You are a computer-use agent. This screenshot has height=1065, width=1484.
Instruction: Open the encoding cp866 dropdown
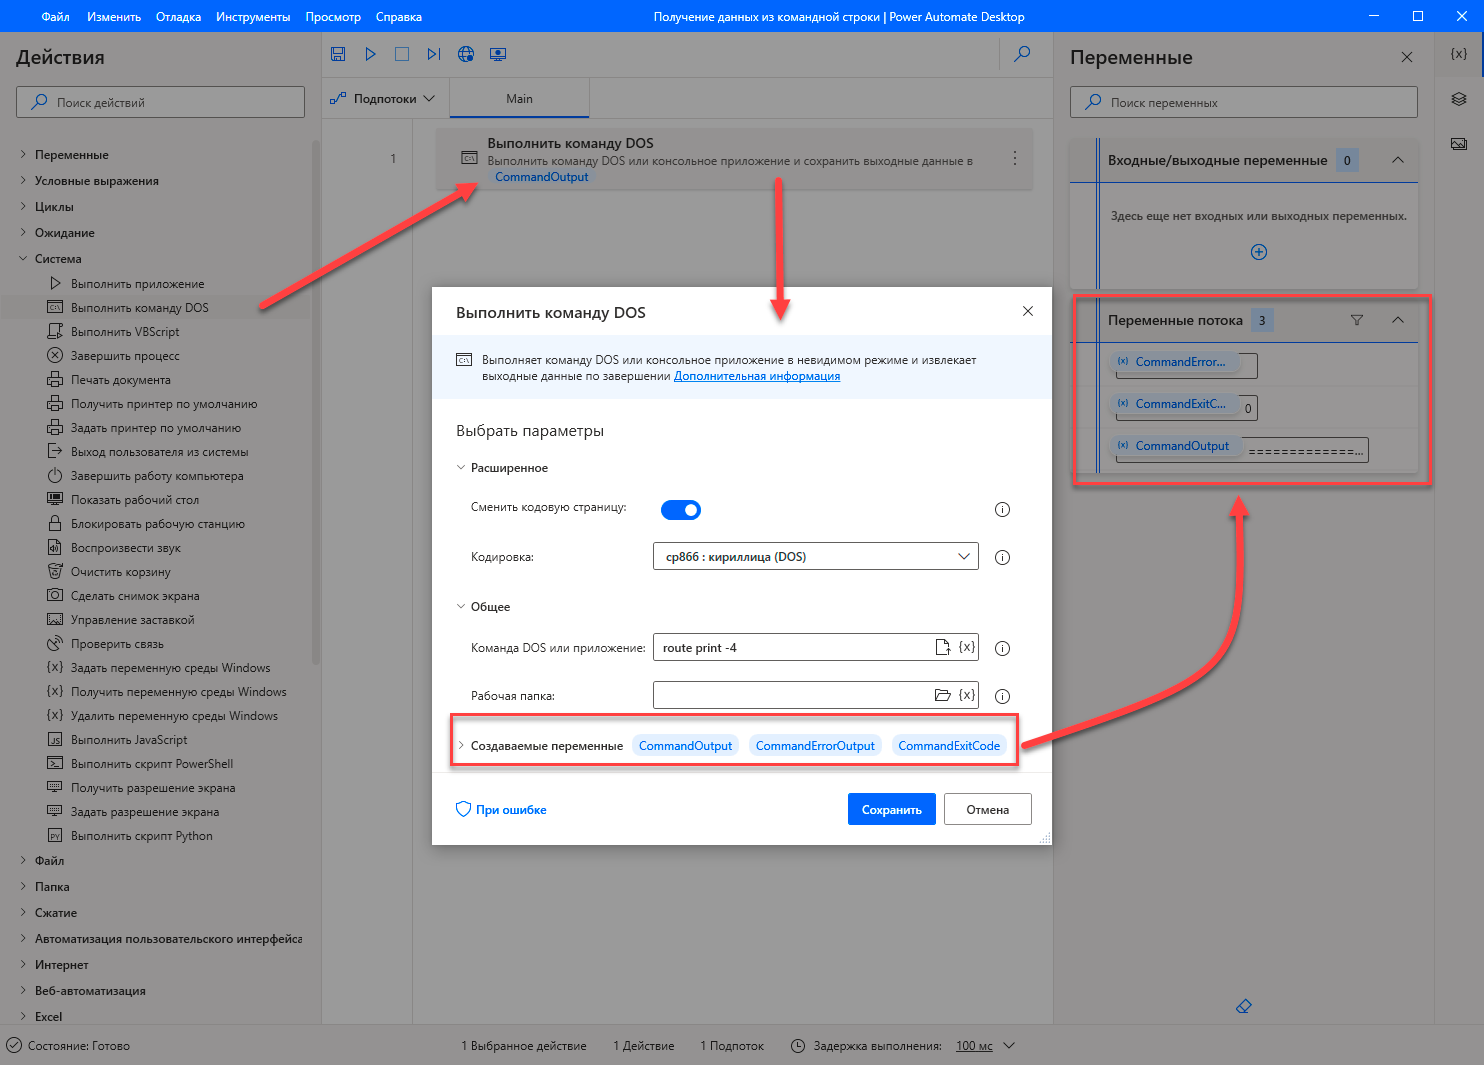[815, 557]
